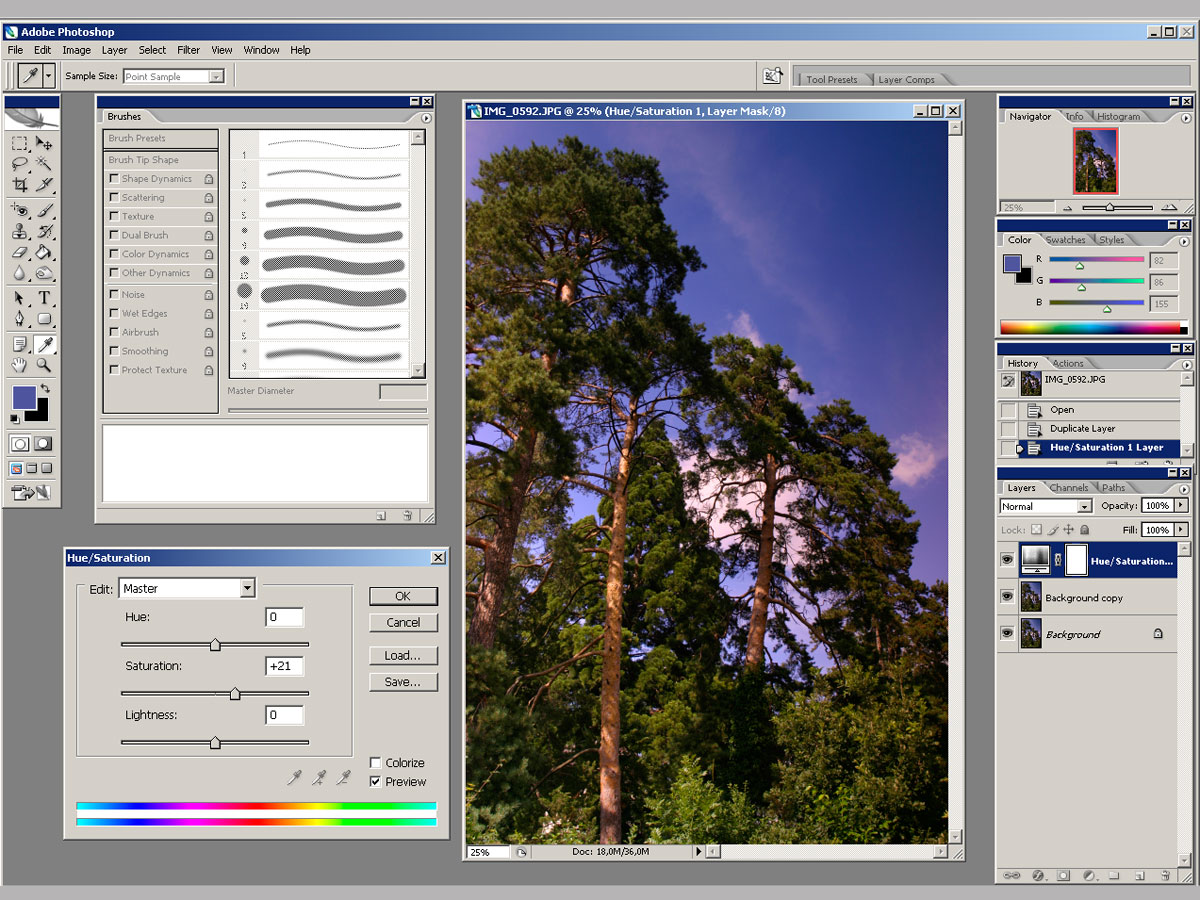Select the Lasso tool
The width and height of the screenshot is (1200, 900).
20,163
